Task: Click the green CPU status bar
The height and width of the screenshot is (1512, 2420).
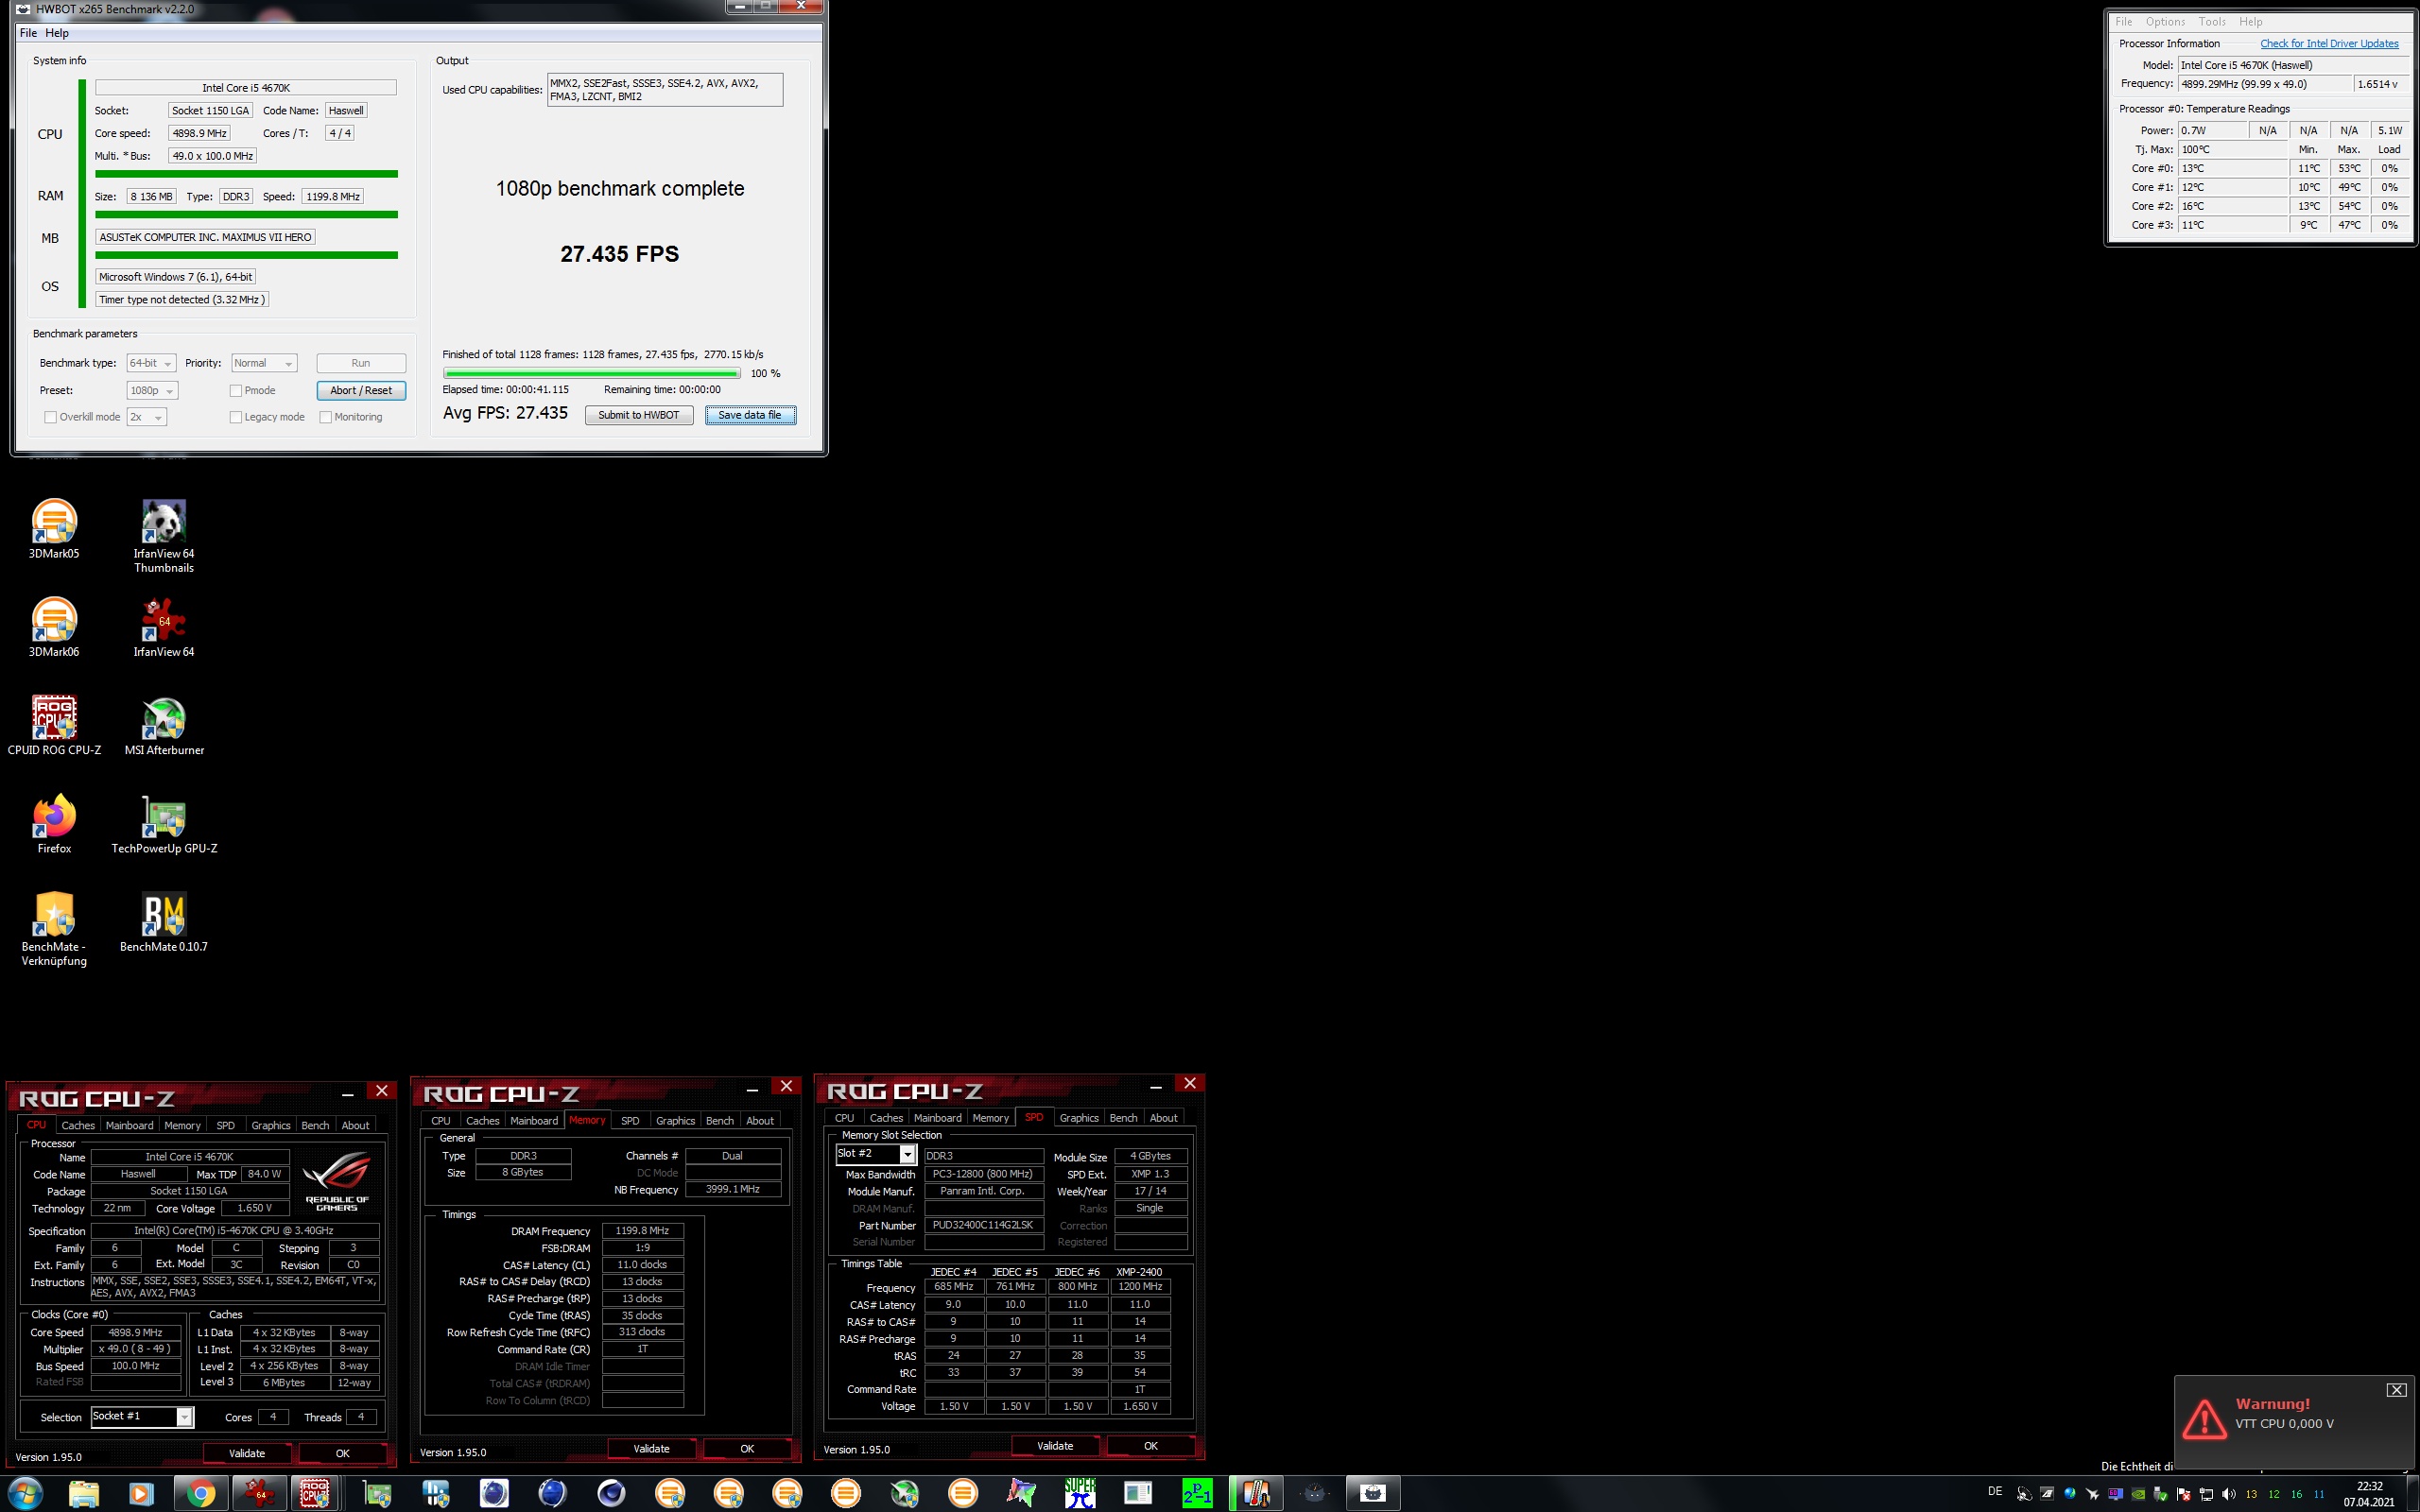Action: (246, 174)
